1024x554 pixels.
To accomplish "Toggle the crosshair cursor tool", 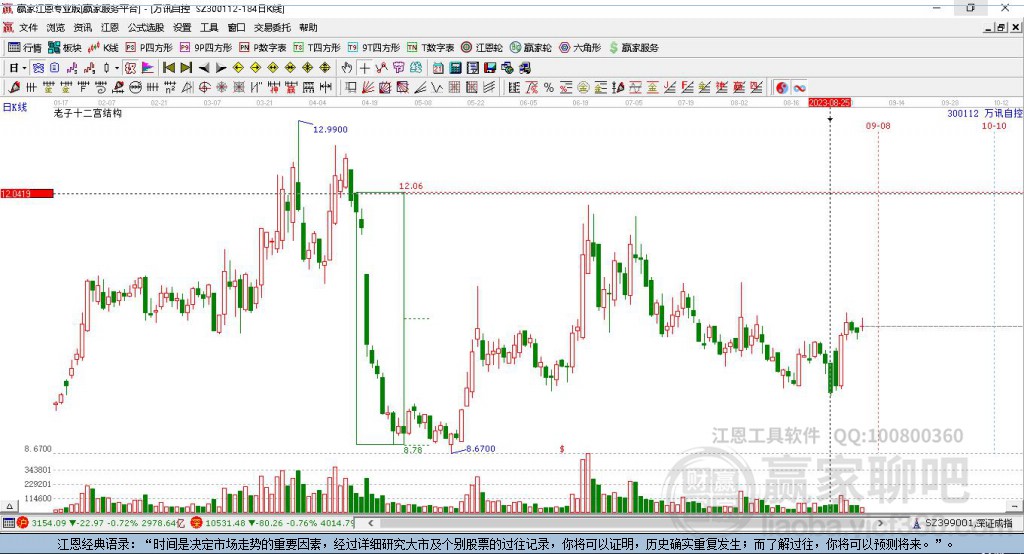I will tap(364, 68).
